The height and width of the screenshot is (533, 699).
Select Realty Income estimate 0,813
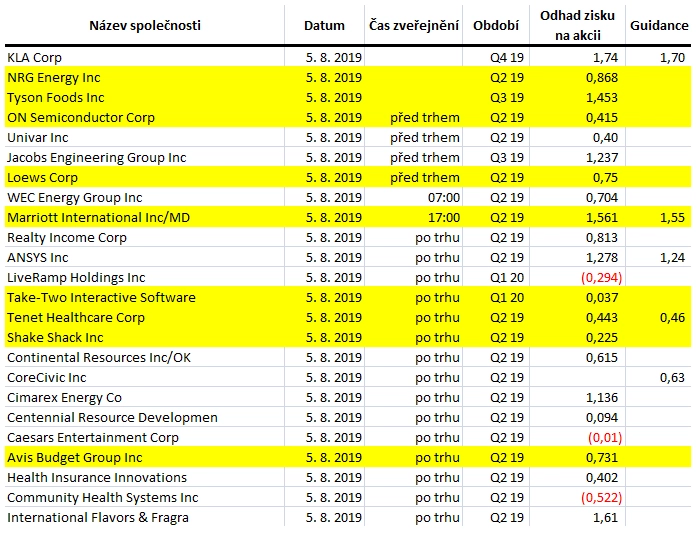click(602, 238)
